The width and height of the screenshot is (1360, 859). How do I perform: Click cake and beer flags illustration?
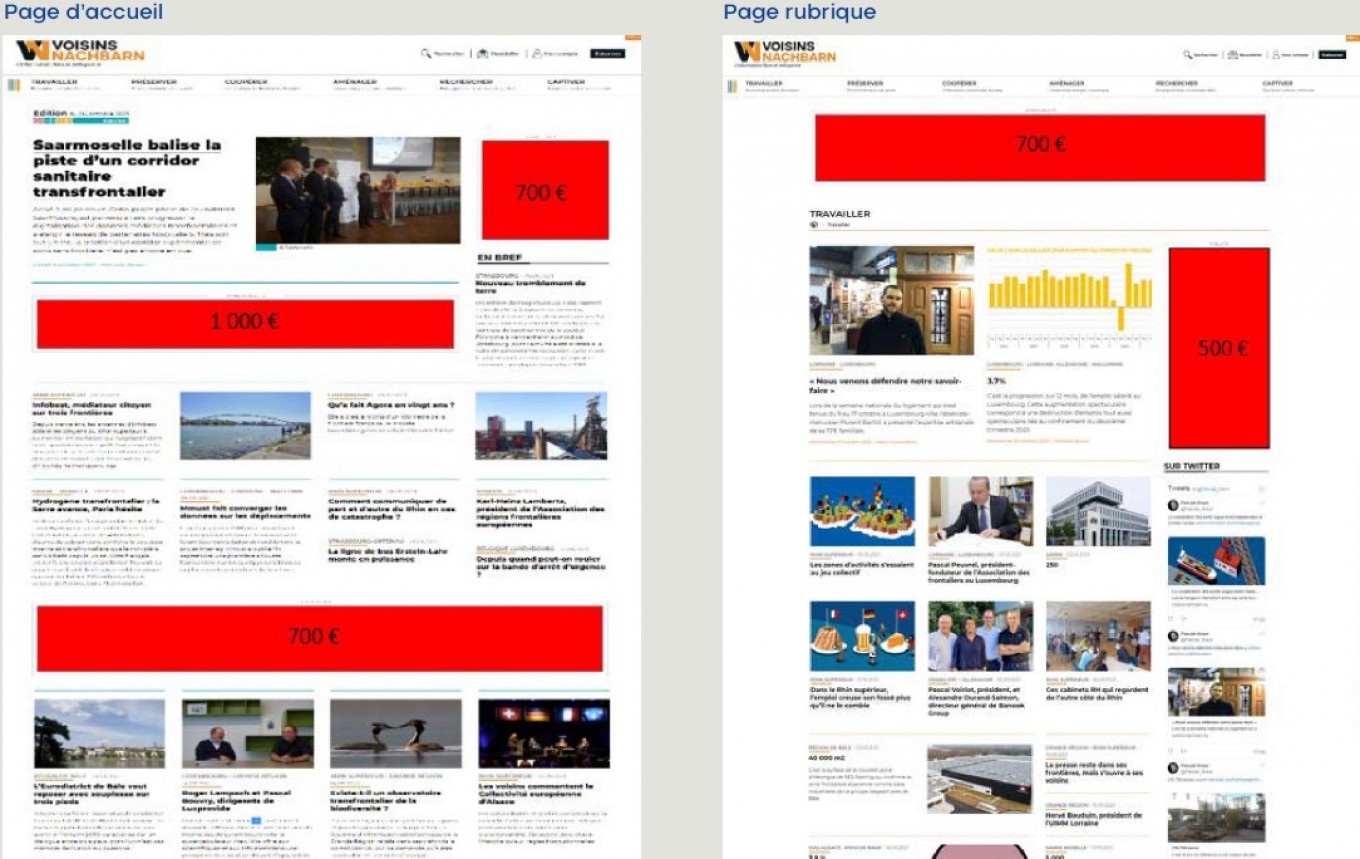tap(862, 636)
